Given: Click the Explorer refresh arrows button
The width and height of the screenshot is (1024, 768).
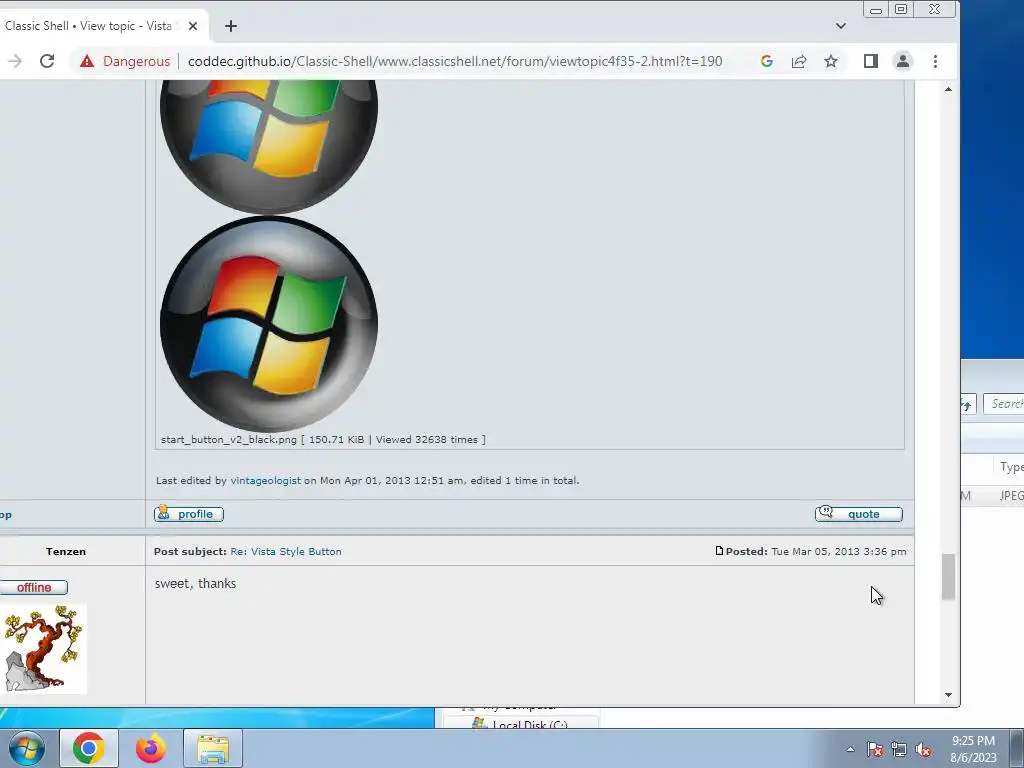Looking at the screenshot, I should 967,404.
